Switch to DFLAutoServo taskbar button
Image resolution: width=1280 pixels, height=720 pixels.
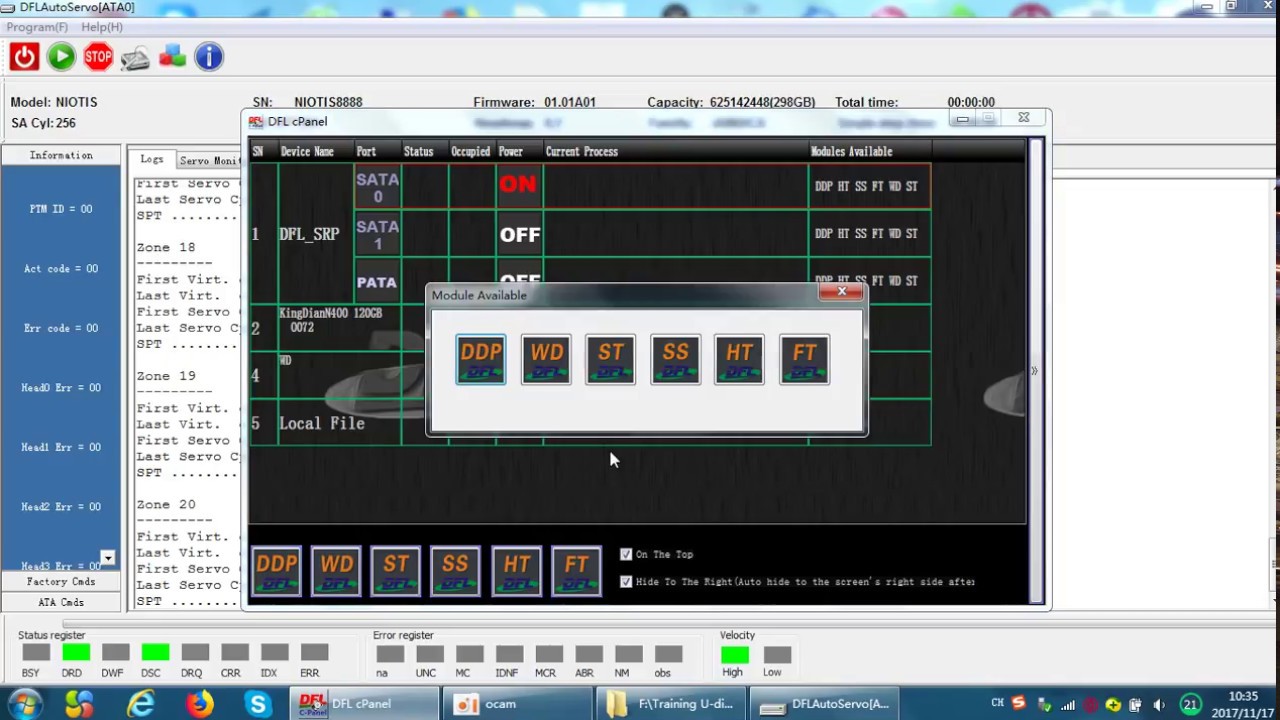[824, 704]
